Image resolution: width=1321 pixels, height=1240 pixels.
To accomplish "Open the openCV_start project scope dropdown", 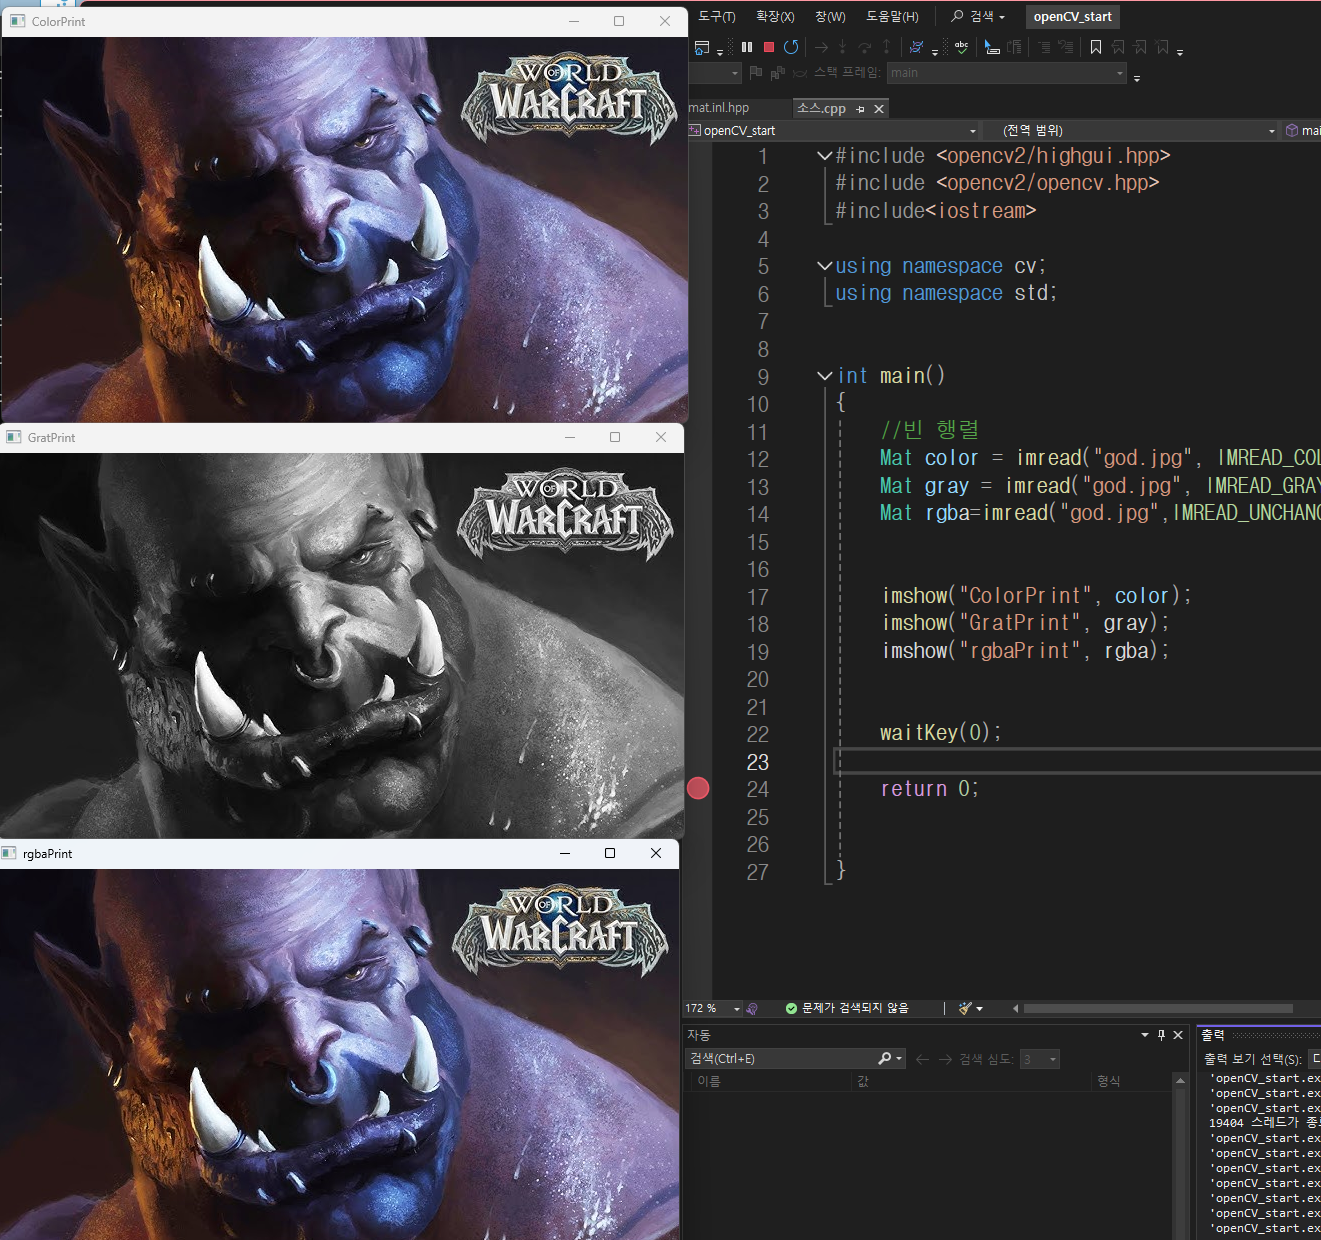I will pyautogui.click(x=973, y=131).
